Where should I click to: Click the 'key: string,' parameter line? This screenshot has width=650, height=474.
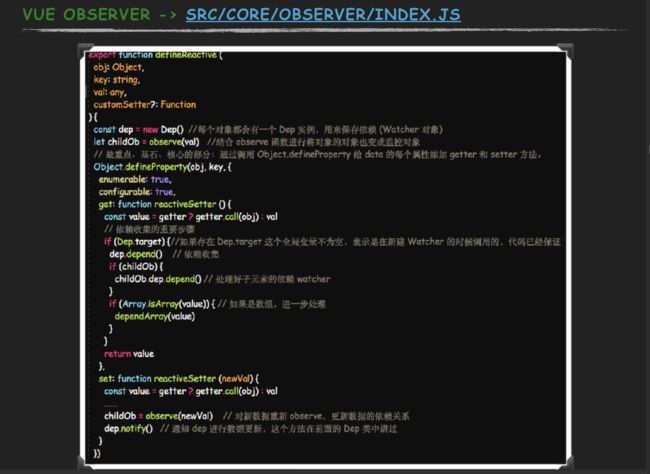[116, 80]
